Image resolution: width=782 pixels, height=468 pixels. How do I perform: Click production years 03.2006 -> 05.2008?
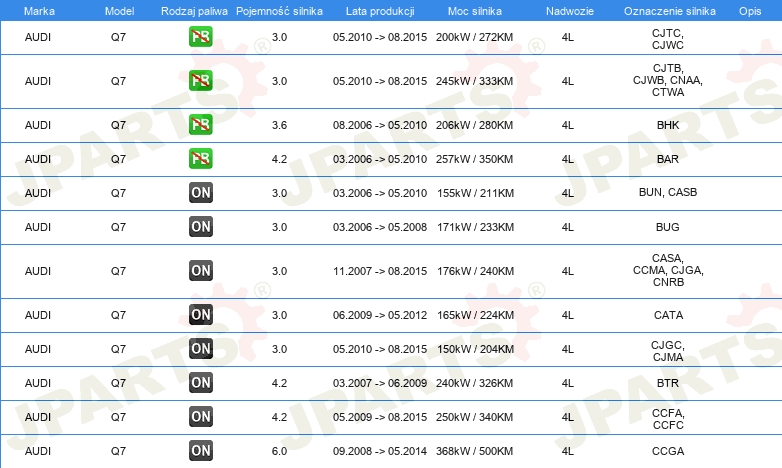(380, 227)
